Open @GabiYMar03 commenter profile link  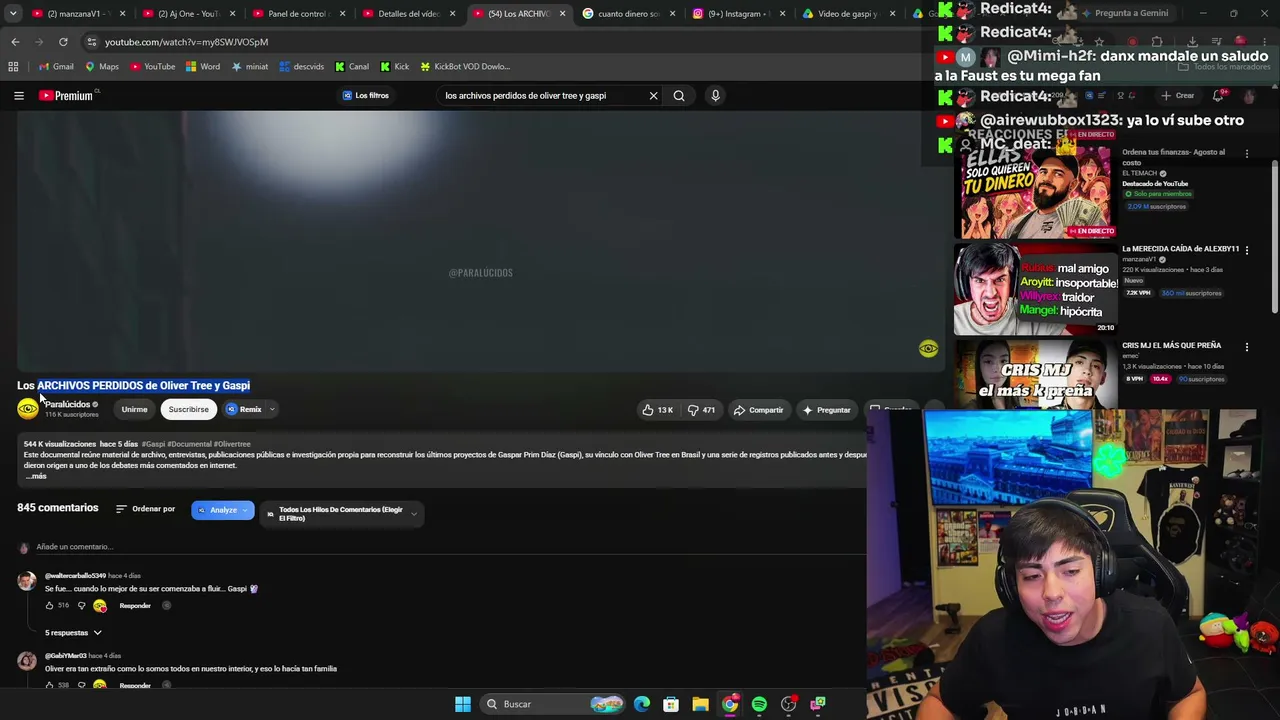click(x=65, y=656)
